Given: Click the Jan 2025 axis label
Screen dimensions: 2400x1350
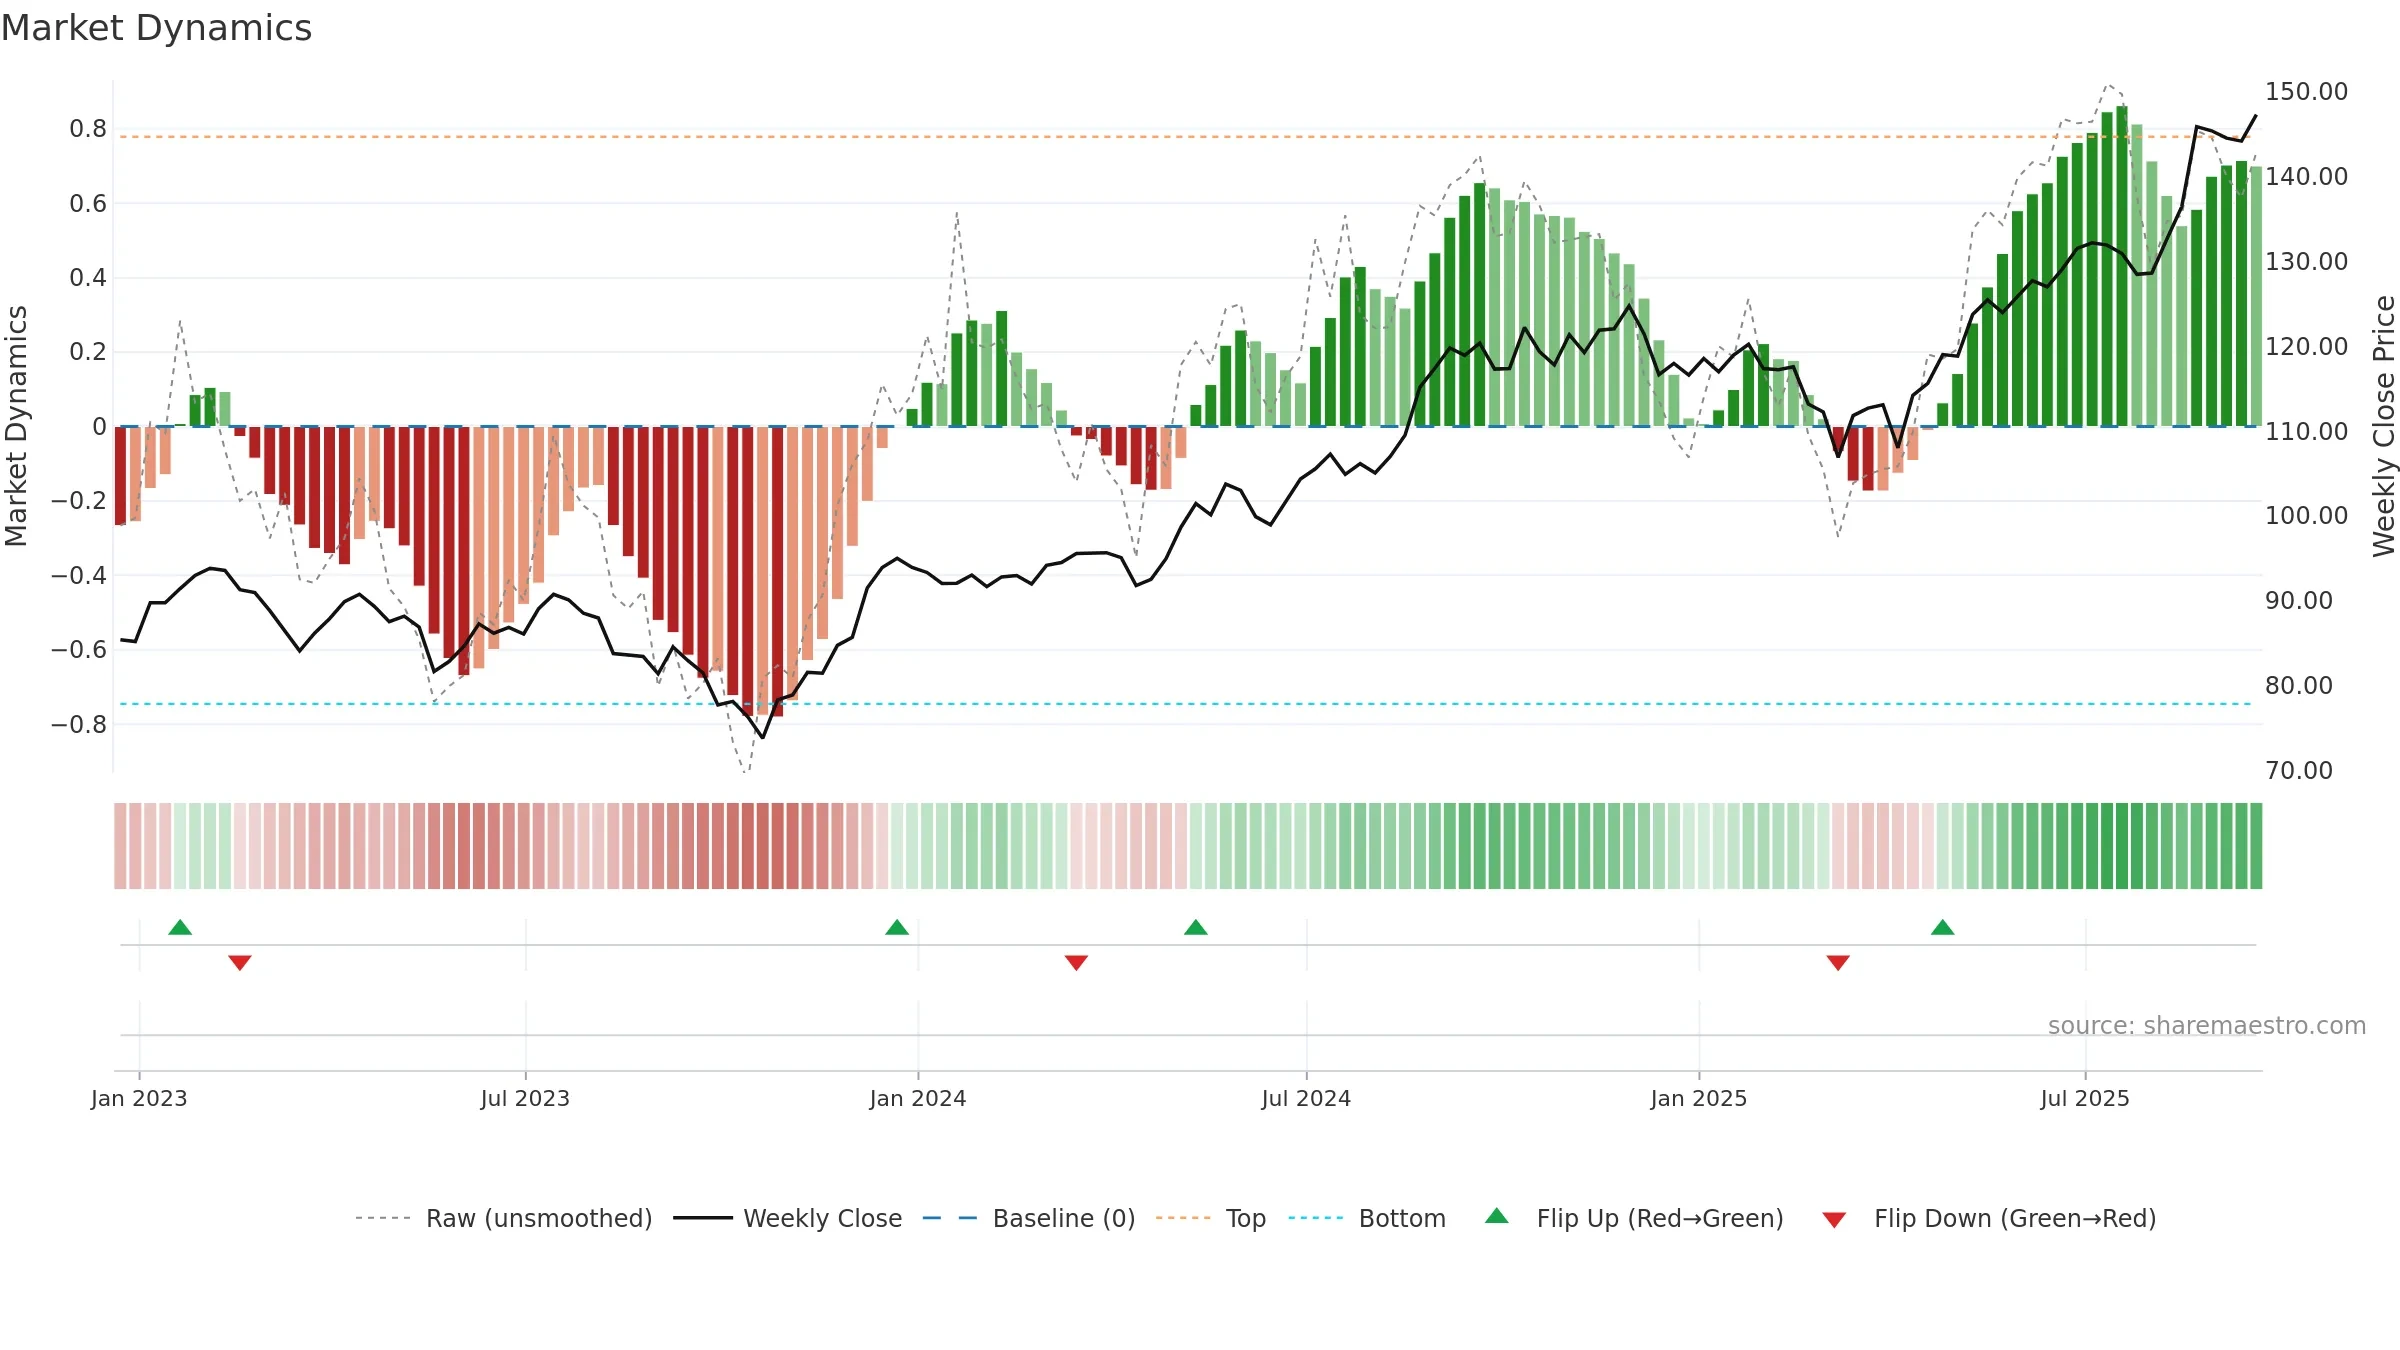Looking at the screenshot, I should [x=1699, y=1098].
